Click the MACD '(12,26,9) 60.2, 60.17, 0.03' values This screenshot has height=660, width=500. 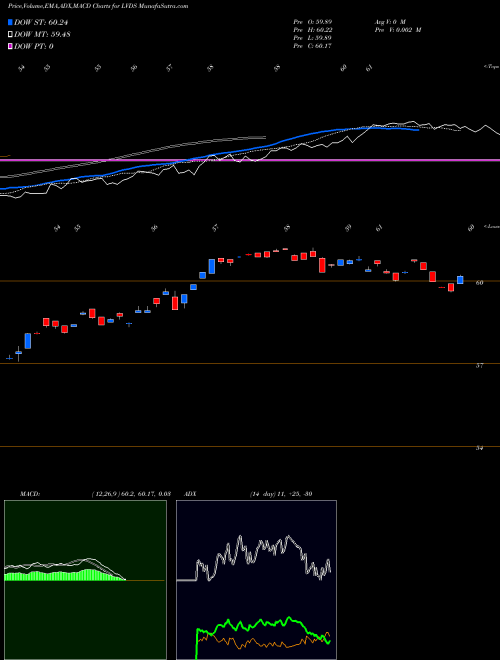(x=130, y=494)
